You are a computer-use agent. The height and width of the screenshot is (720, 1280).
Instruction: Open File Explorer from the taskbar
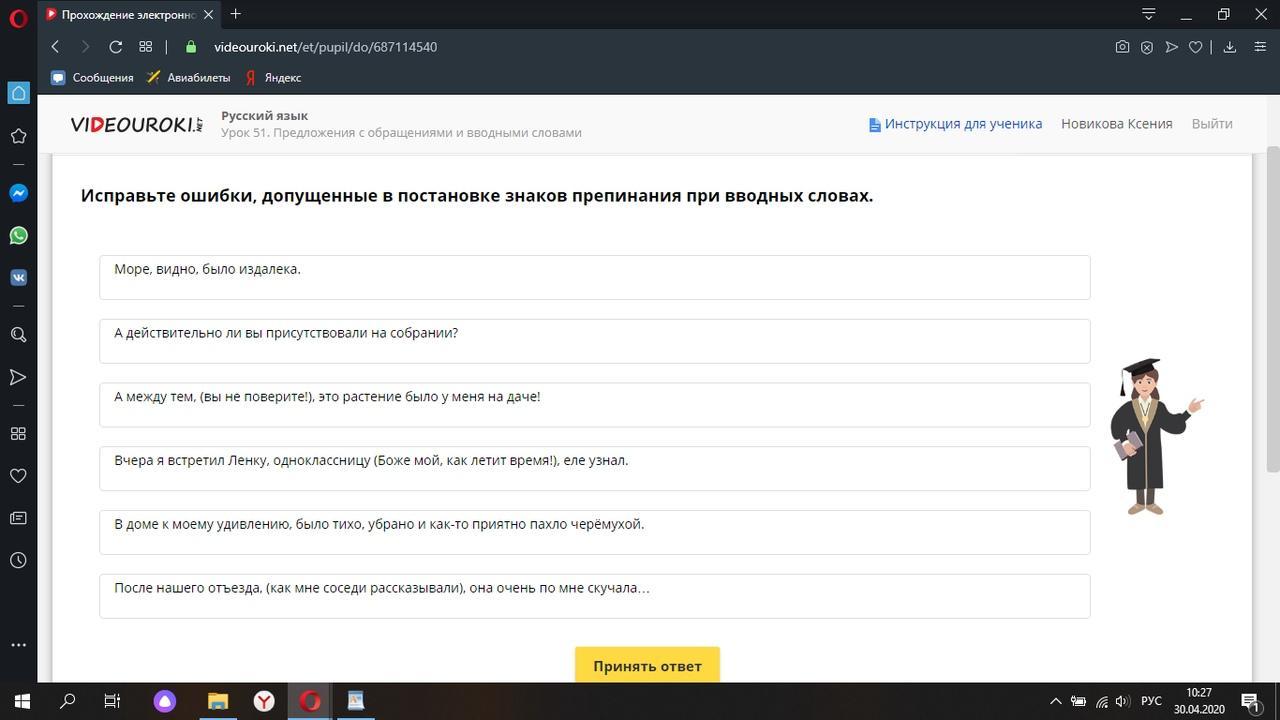[218, 701]
